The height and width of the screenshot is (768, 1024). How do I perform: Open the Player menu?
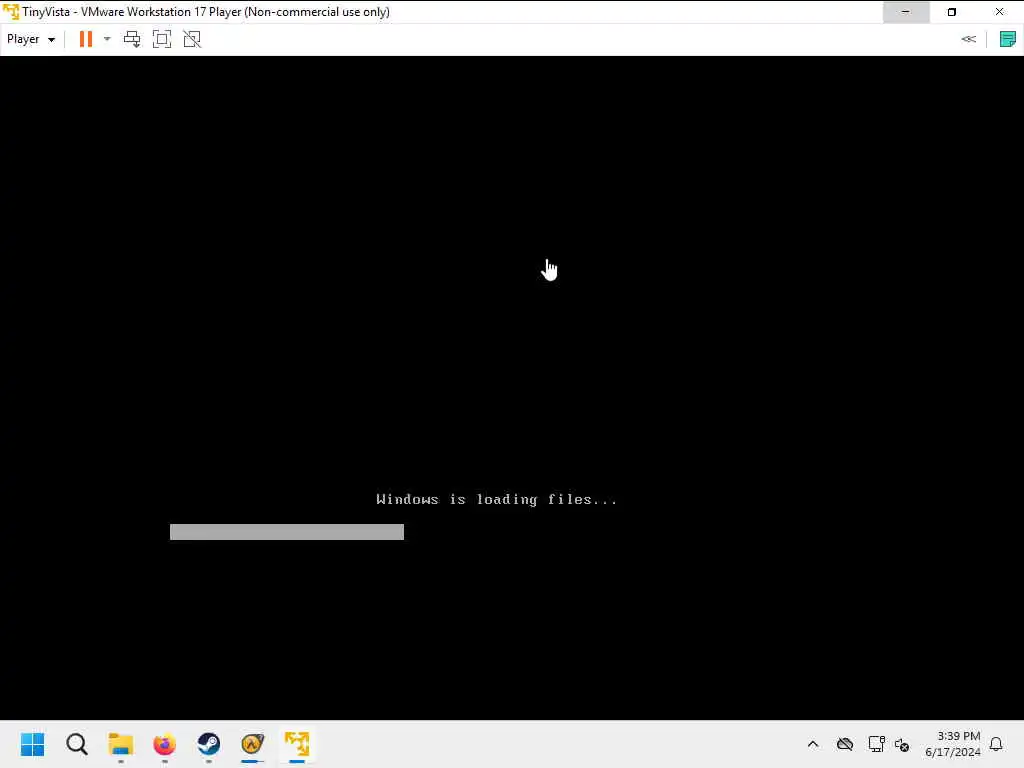click(x=31, y=39)
